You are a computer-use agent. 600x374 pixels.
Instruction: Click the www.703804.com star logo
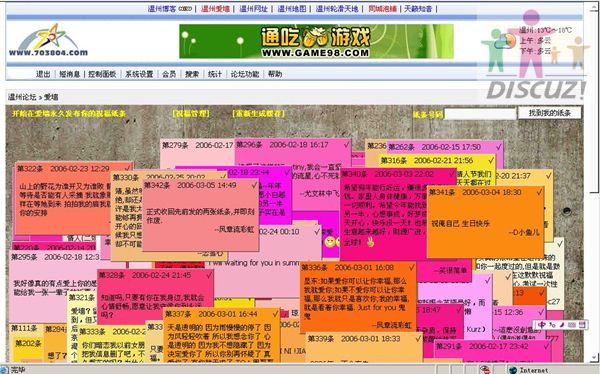point(48,40)
